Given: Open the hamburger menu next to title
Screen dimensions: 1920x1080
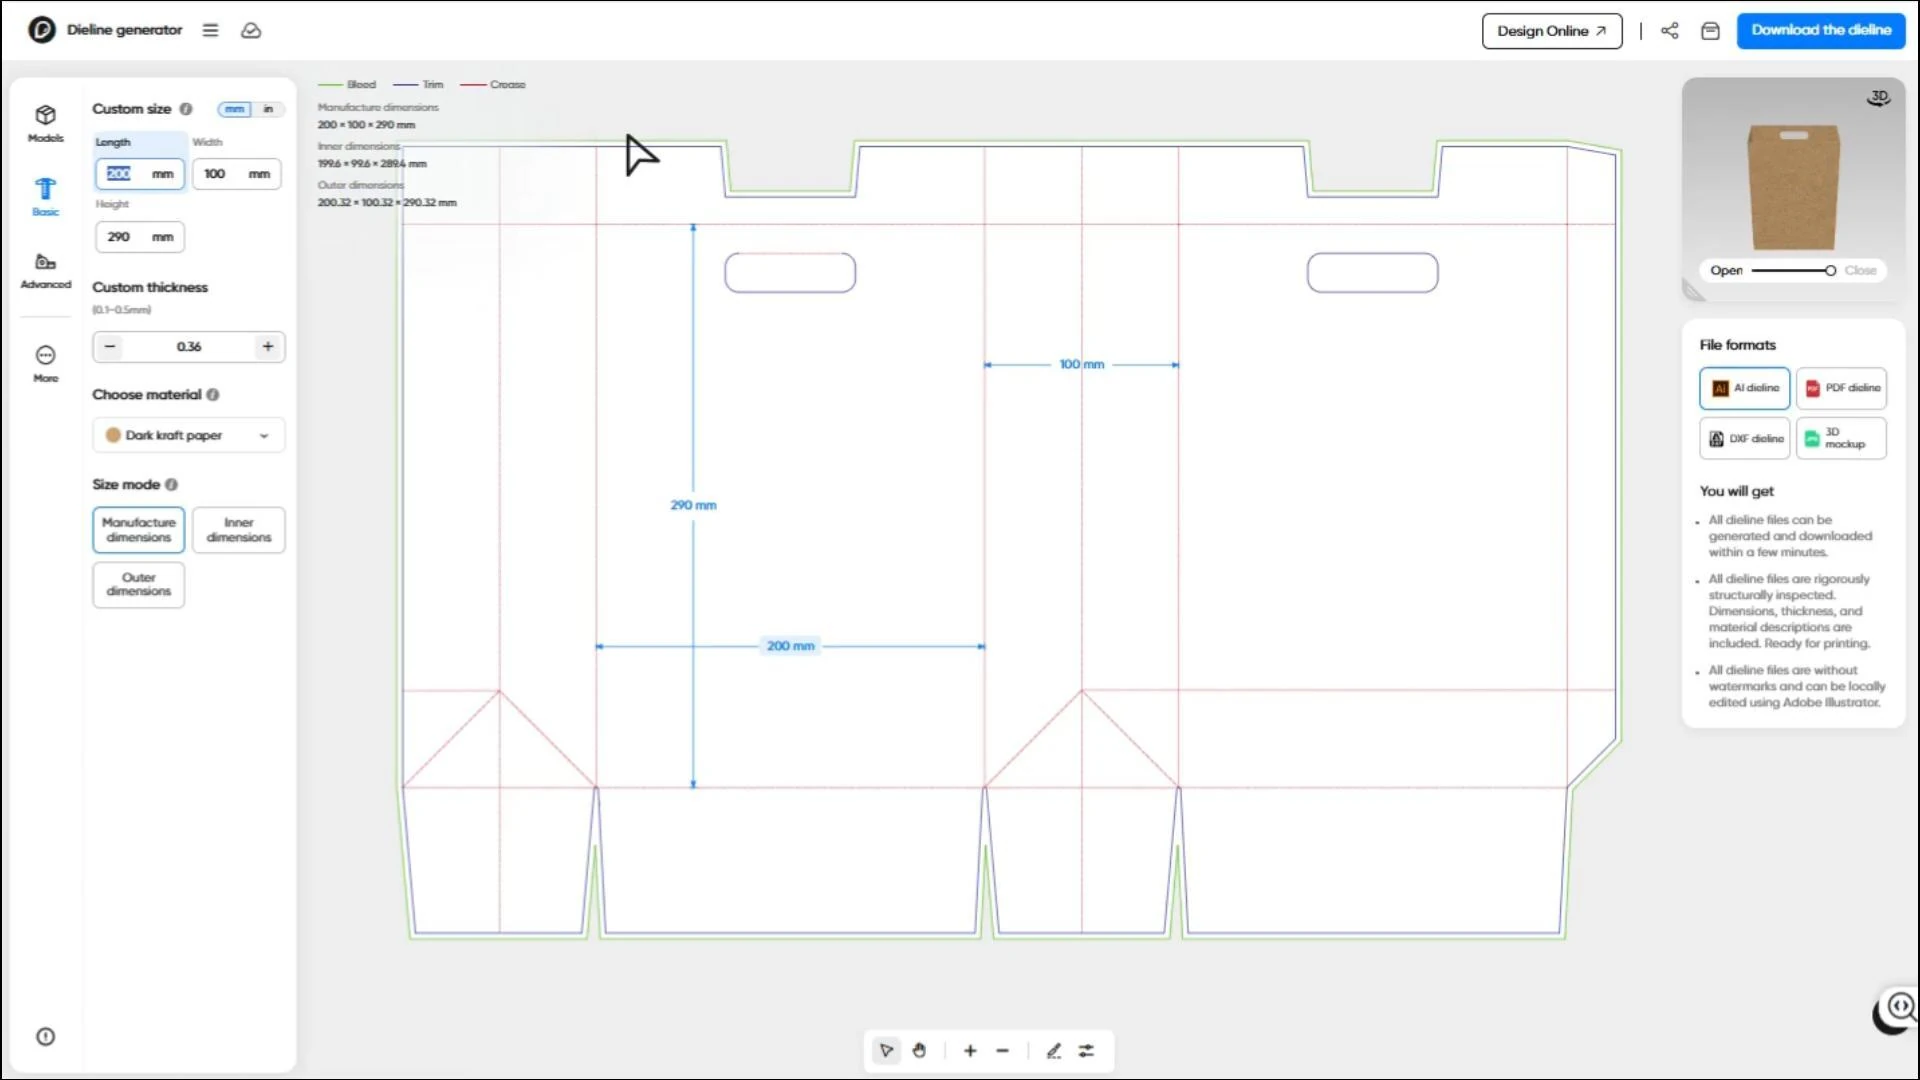Looking at the screenshot, I should point(210,30).
